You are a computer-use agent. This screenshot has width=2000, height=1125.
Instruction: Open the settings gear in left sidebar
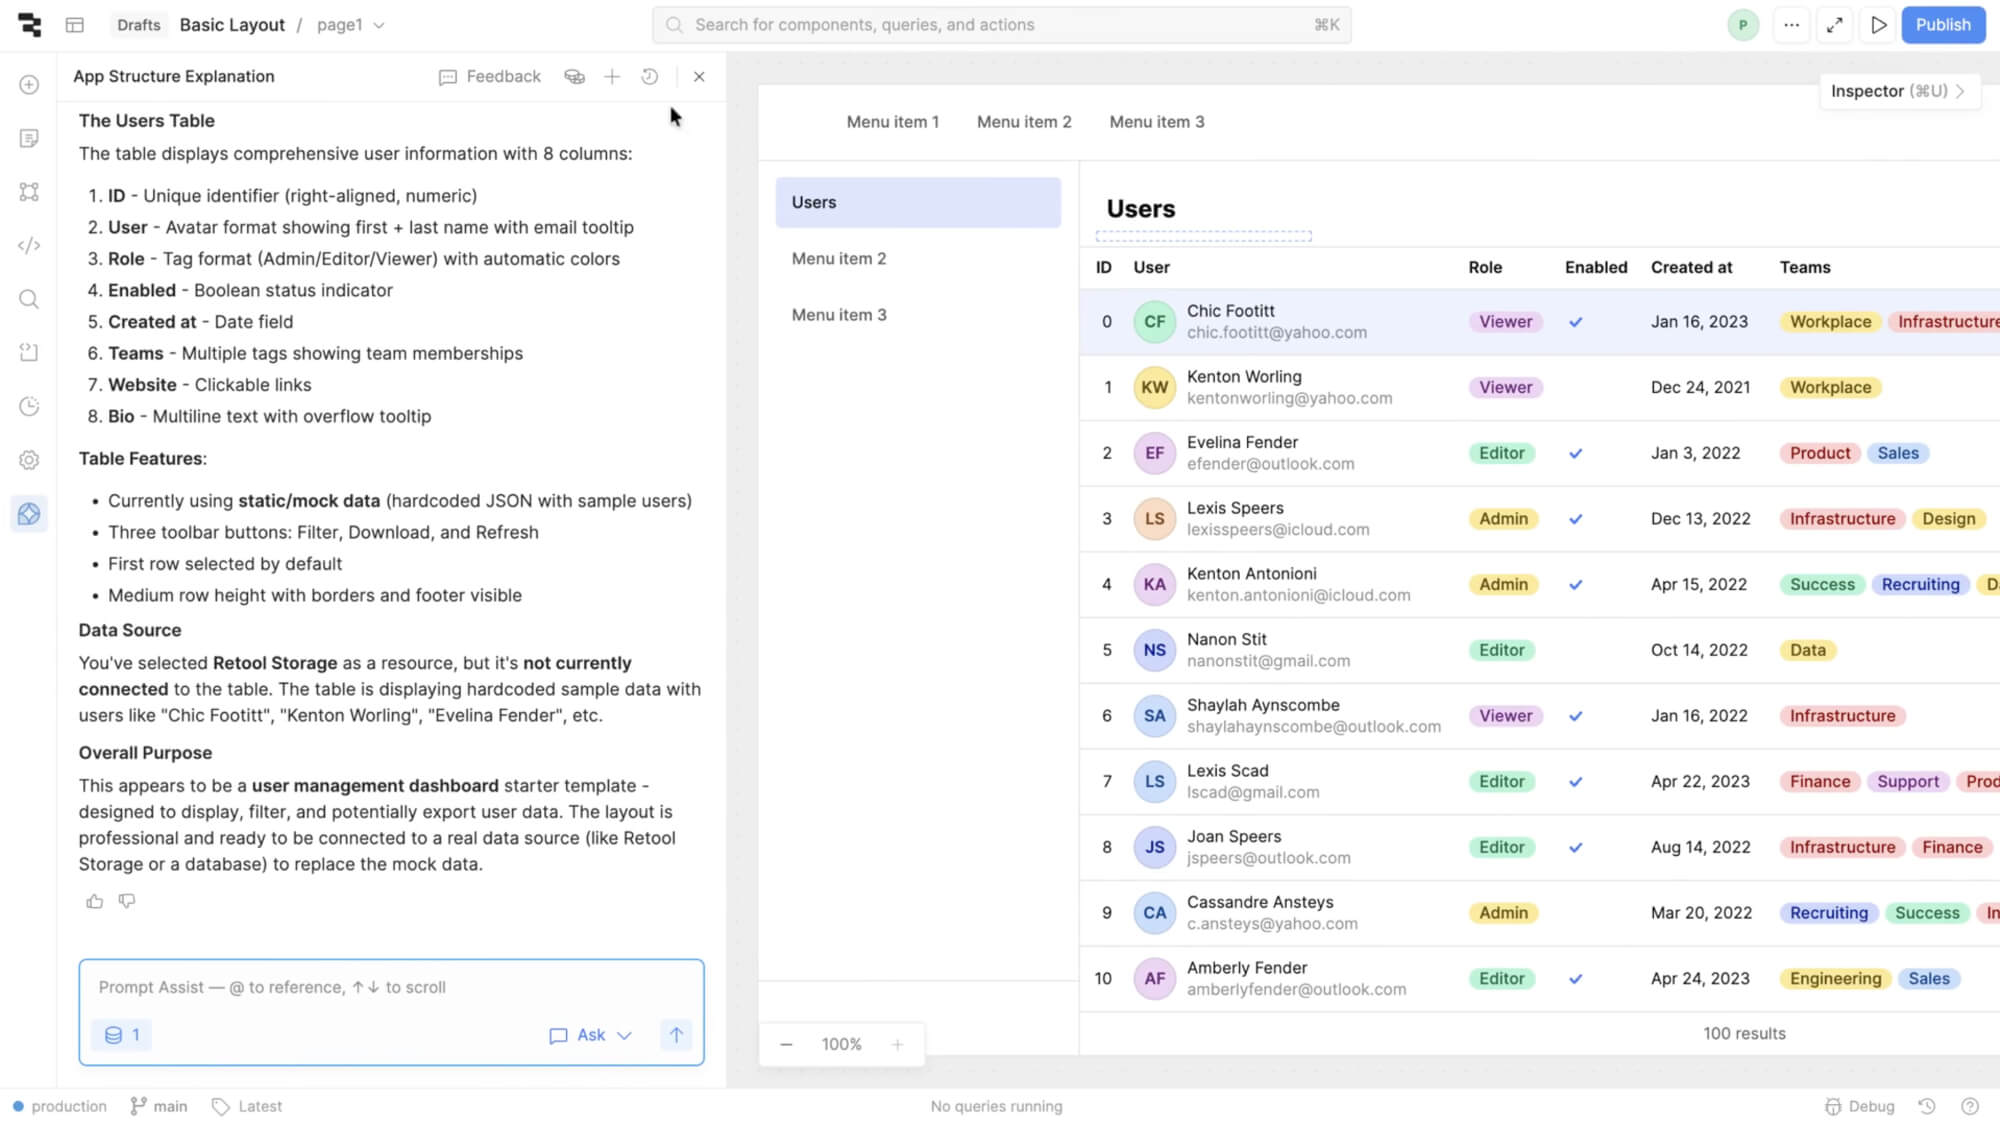pyautogui.click(x=29, y=460)
